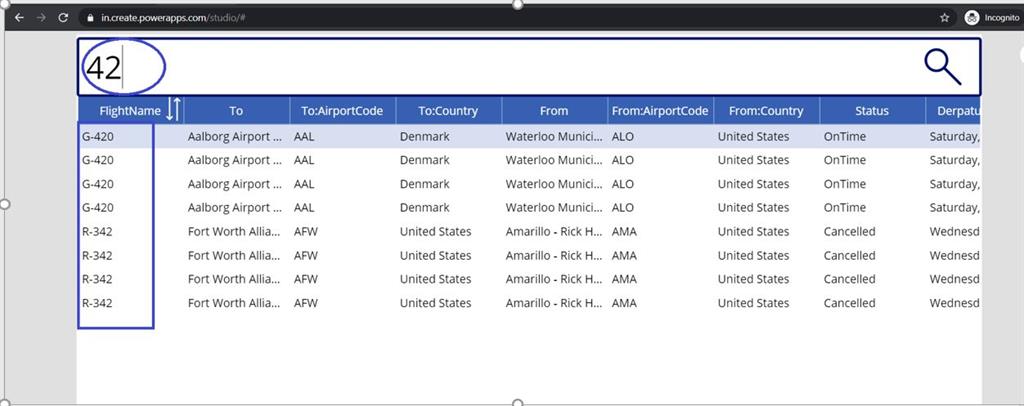Image resolution: width=1024 pixels, height=406 pixels.
Task: Select the first R-342 flight row
Action: (x=529, y=231)
